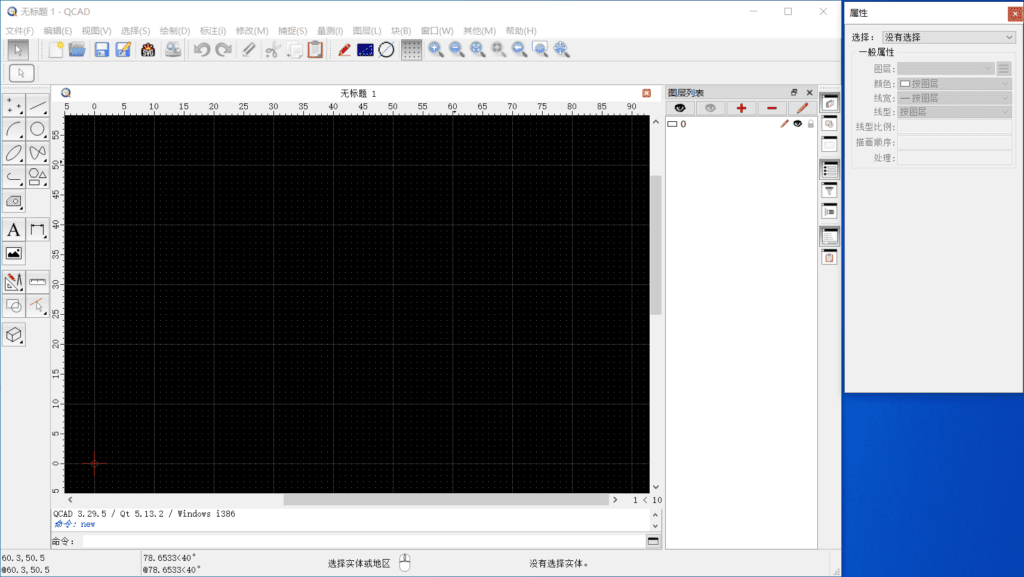The image size is (1024, 577).
Task: Click the Auto Zoom icon
Action: (x=477, y=50)
